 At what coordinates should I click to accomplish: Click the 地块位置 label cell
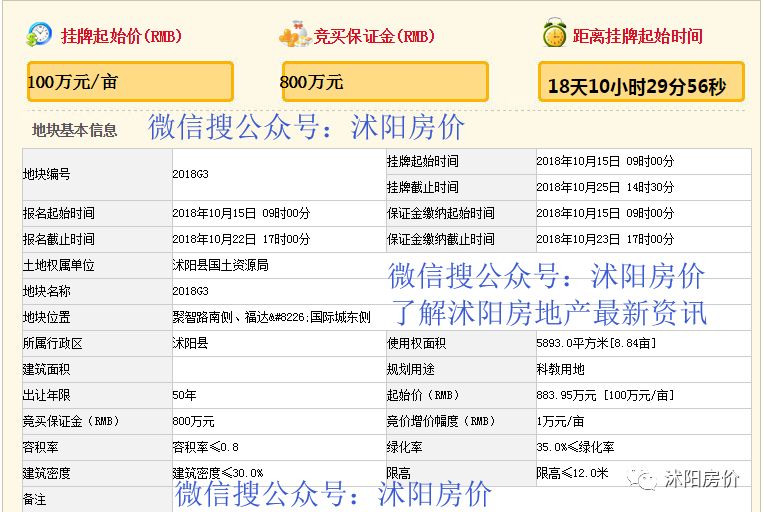coord(97,318)
